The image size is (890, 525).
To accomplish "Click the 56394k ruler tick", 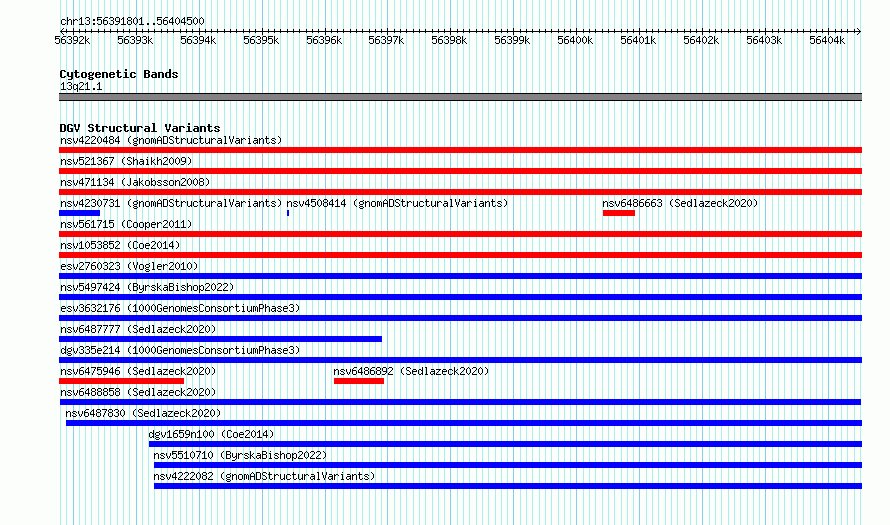I will point(198,40).
